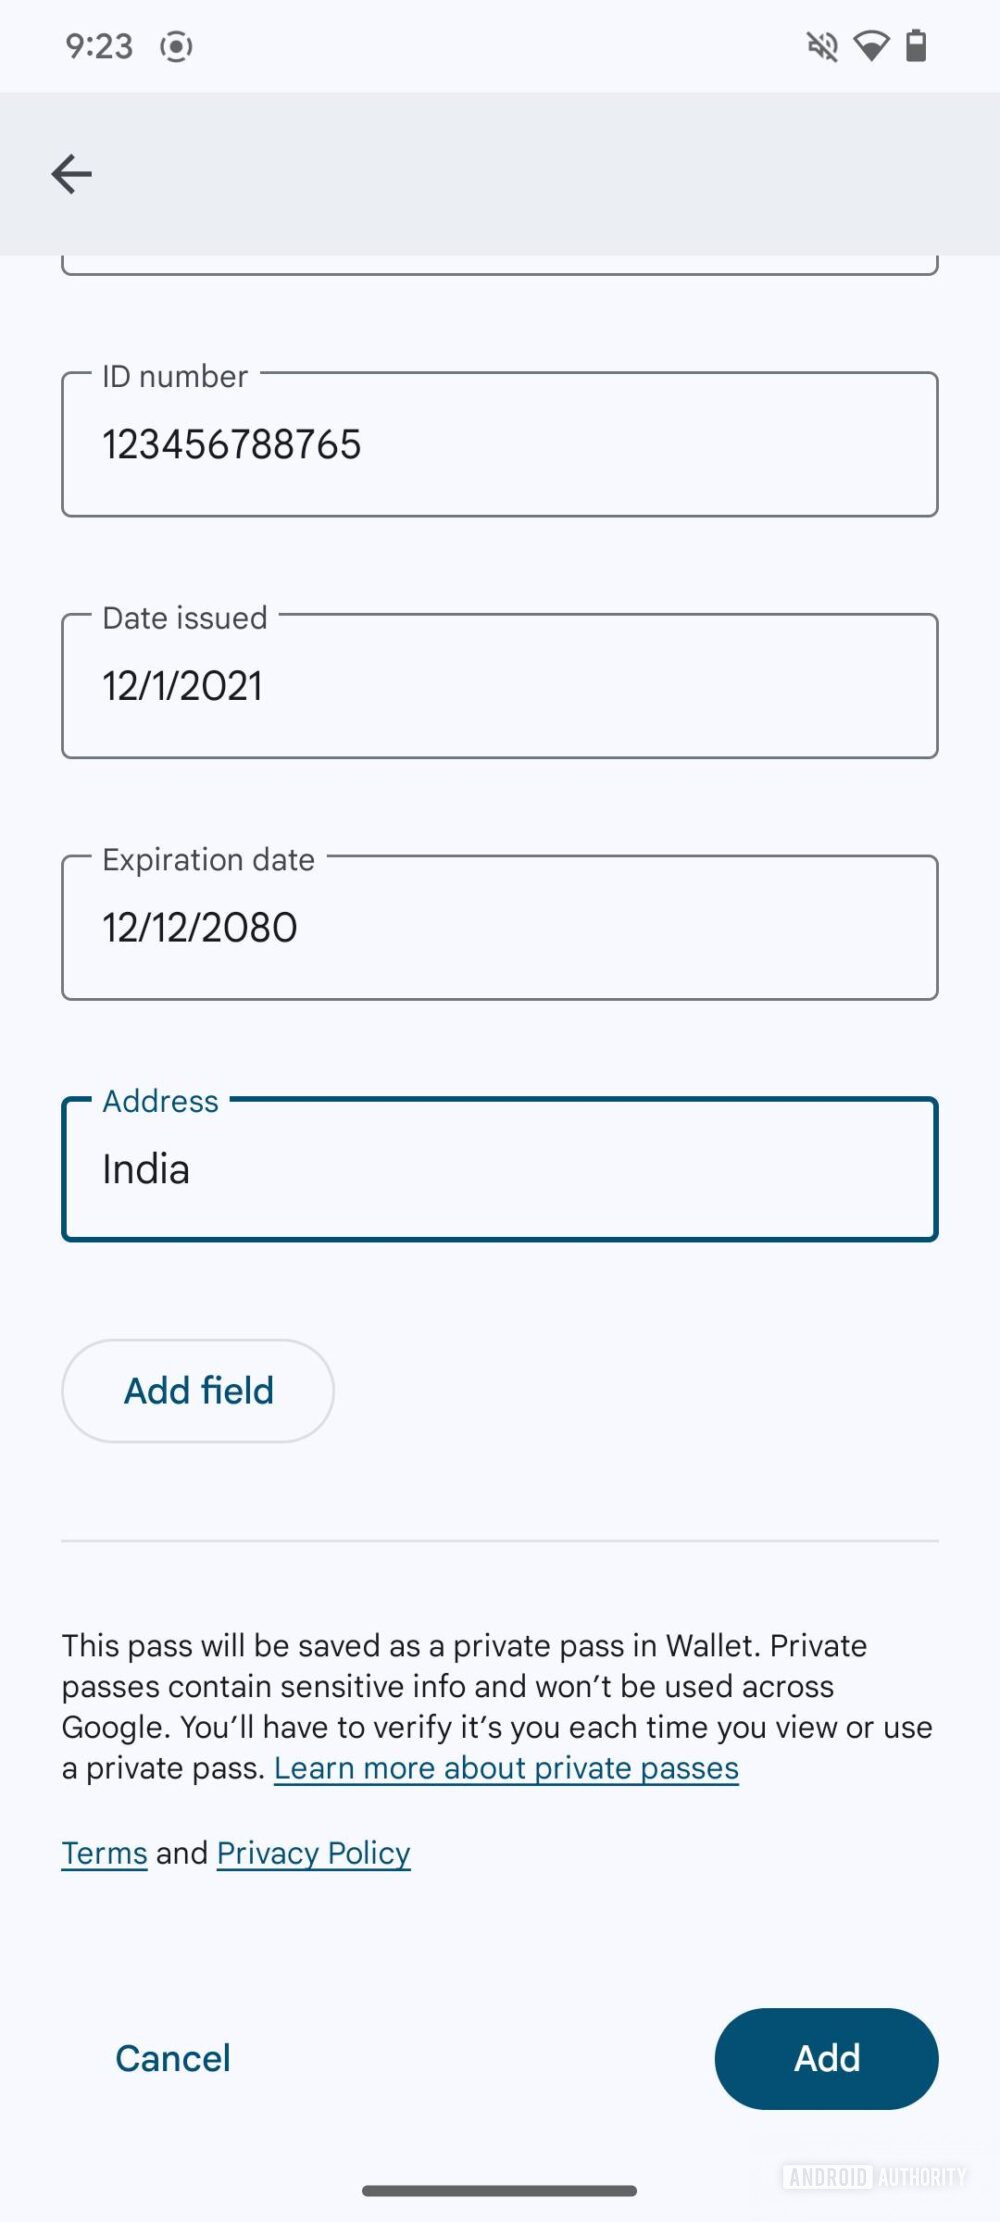Focus the Date issued field
This screenshot has width=1000, height=2222.
point(499,687)
